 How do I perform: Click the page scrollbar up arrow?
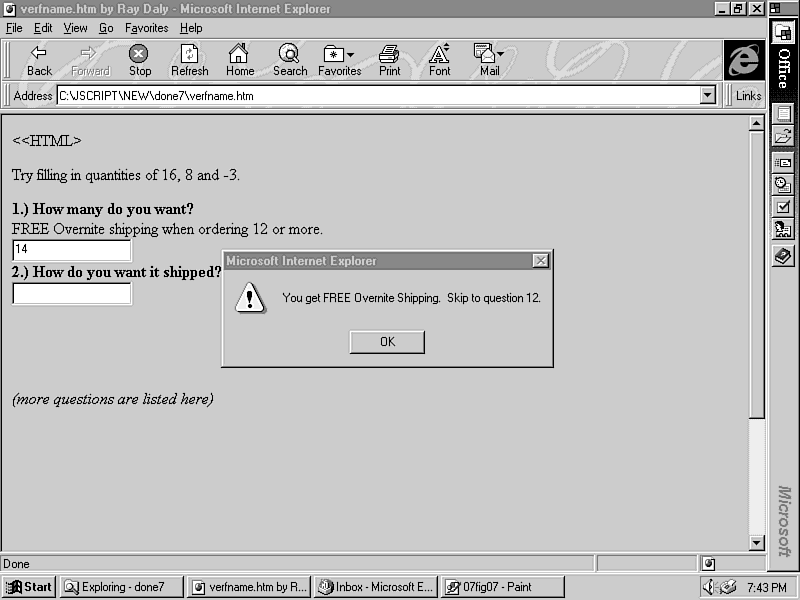[x=757, y=123]
